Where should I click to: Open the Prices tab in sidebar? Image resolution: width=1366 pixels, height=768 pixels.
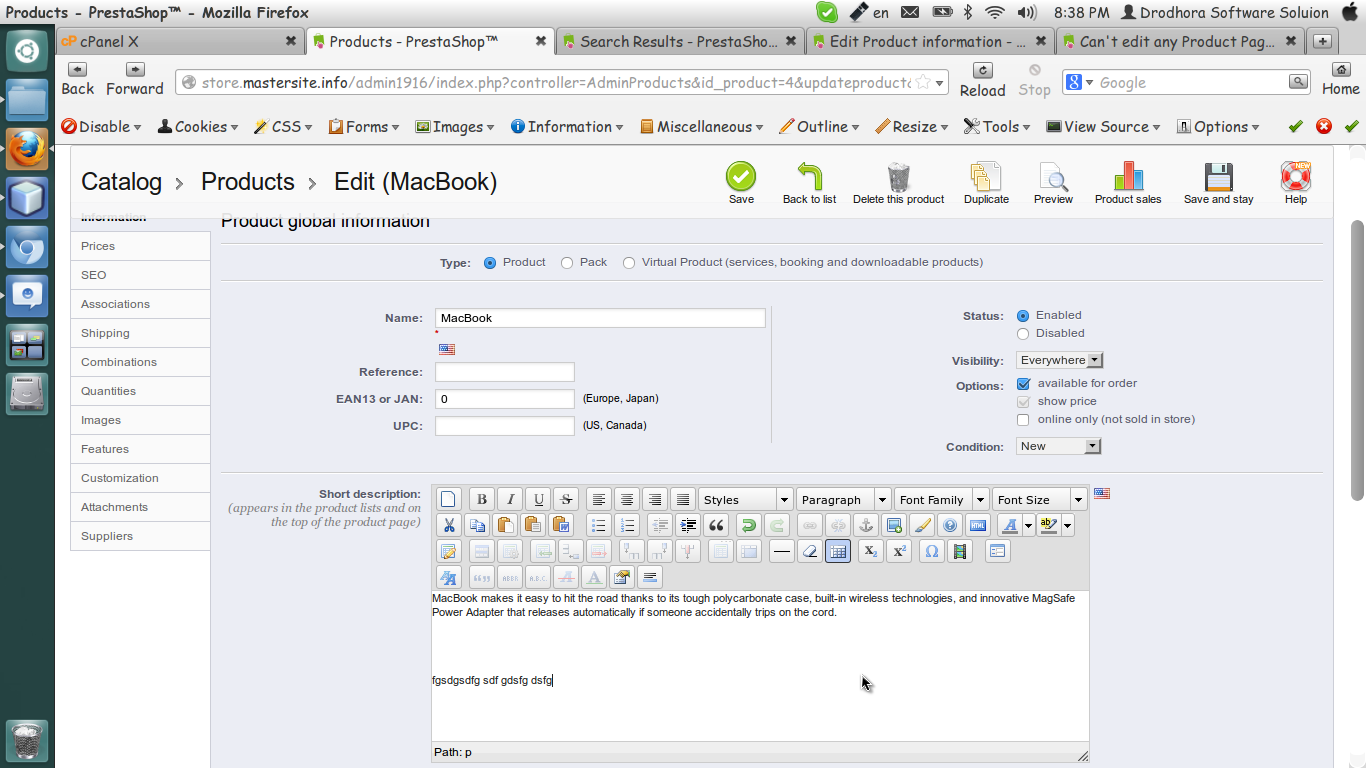click(140, 246)
